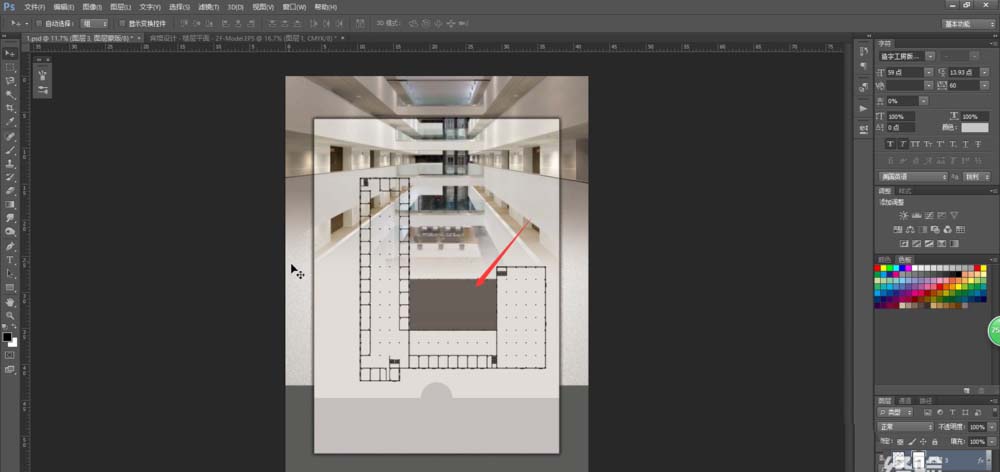Apply Faux Bold text style
This screenshot has height=472, width=1000.
[890, 145]
